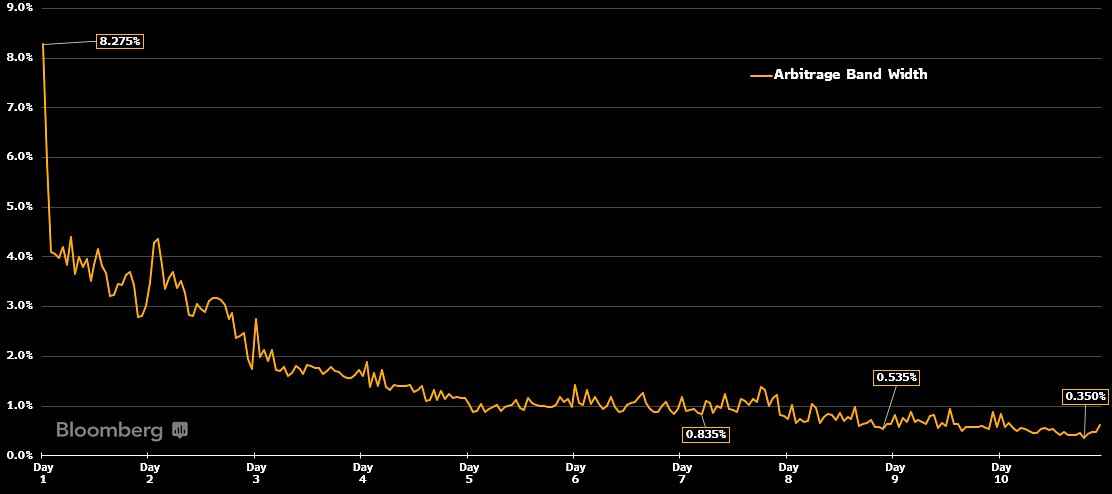Select Day 5 on the time axis

[x=468, y=472]
